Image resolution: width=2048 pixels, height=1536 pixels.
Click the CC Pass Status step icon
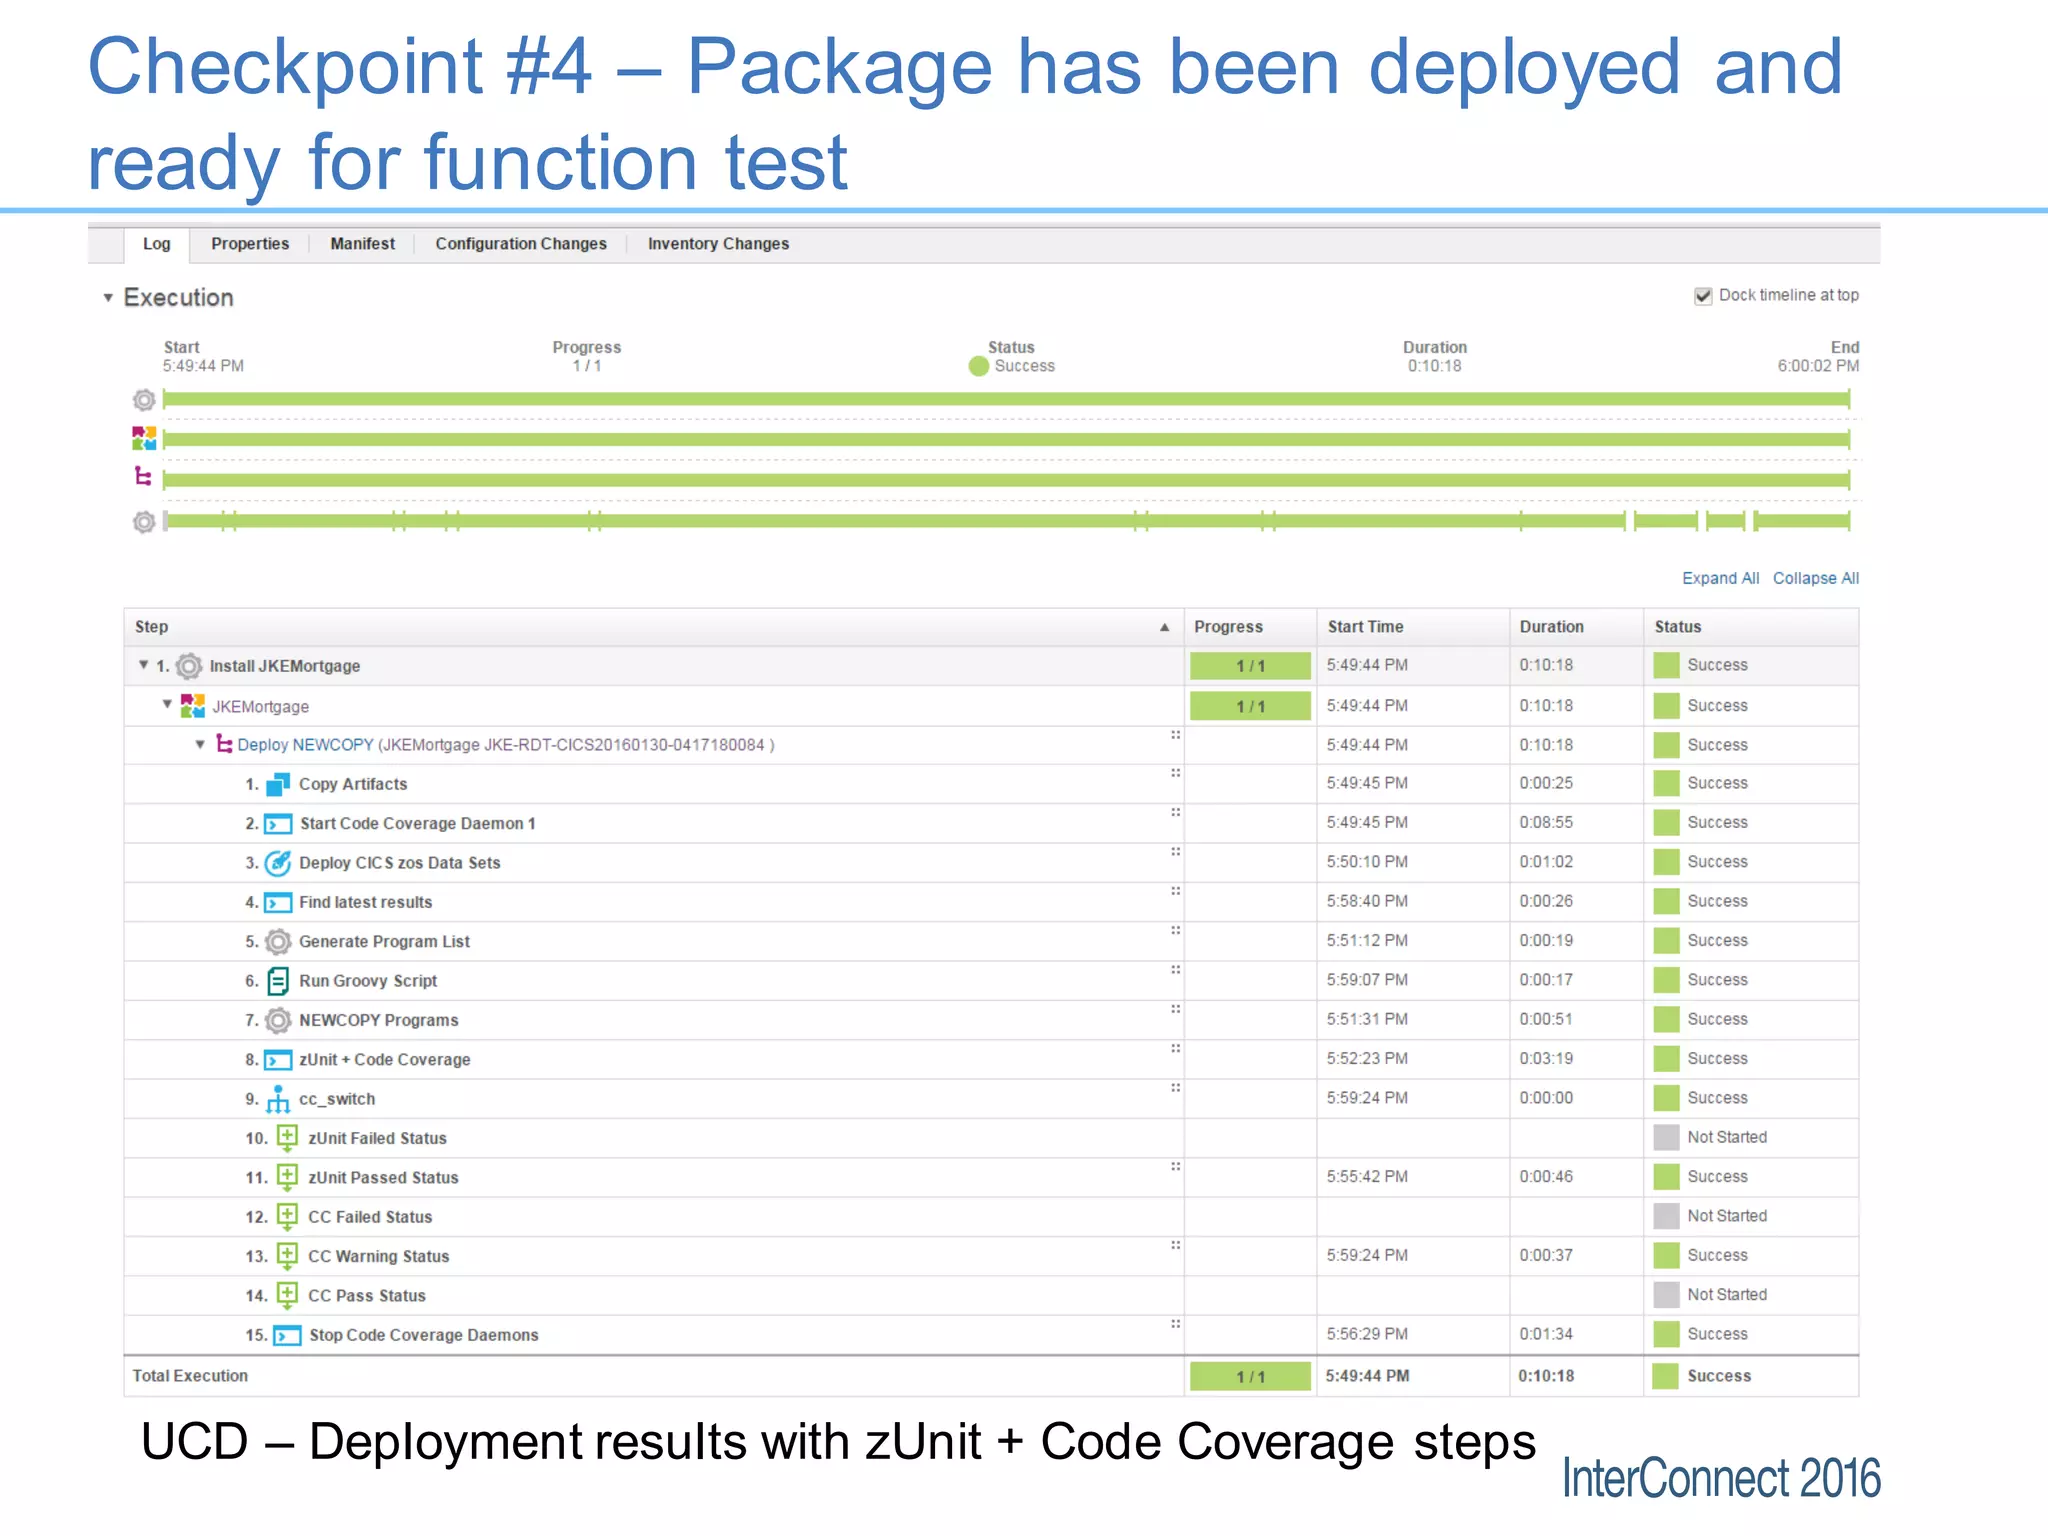pos(287,1295)
